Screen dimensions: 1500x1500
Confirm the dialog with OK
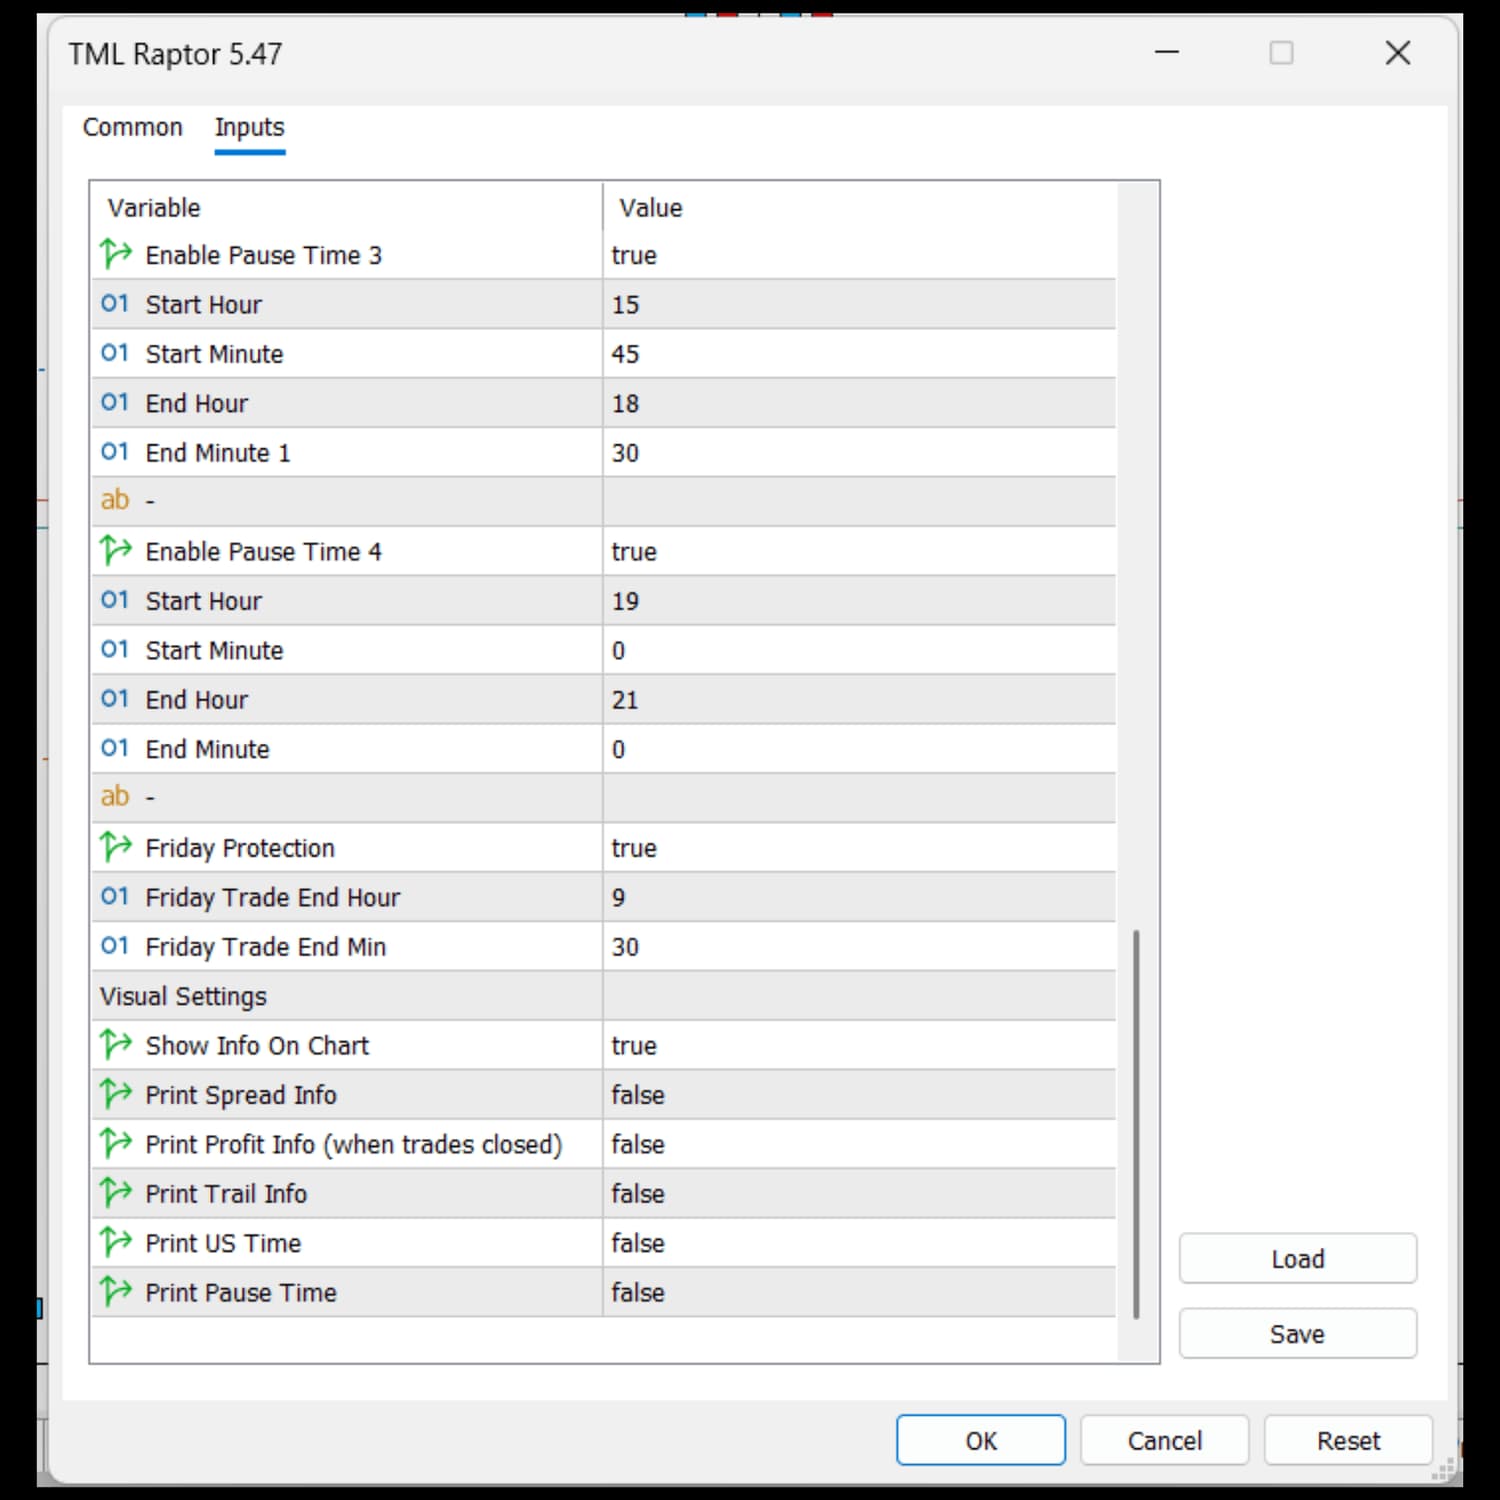coord(981,1441)
